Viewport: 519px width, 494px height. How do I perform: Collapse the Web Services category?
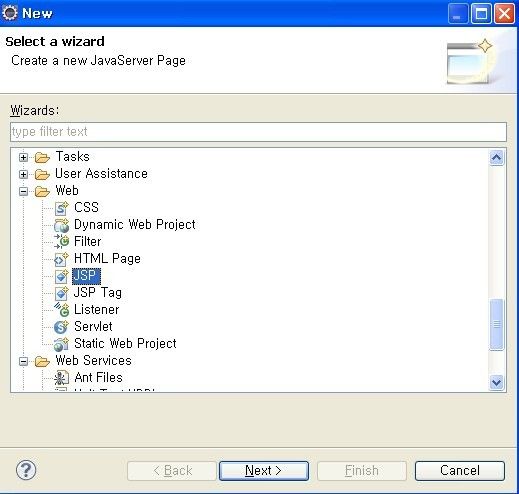(23, 361)
